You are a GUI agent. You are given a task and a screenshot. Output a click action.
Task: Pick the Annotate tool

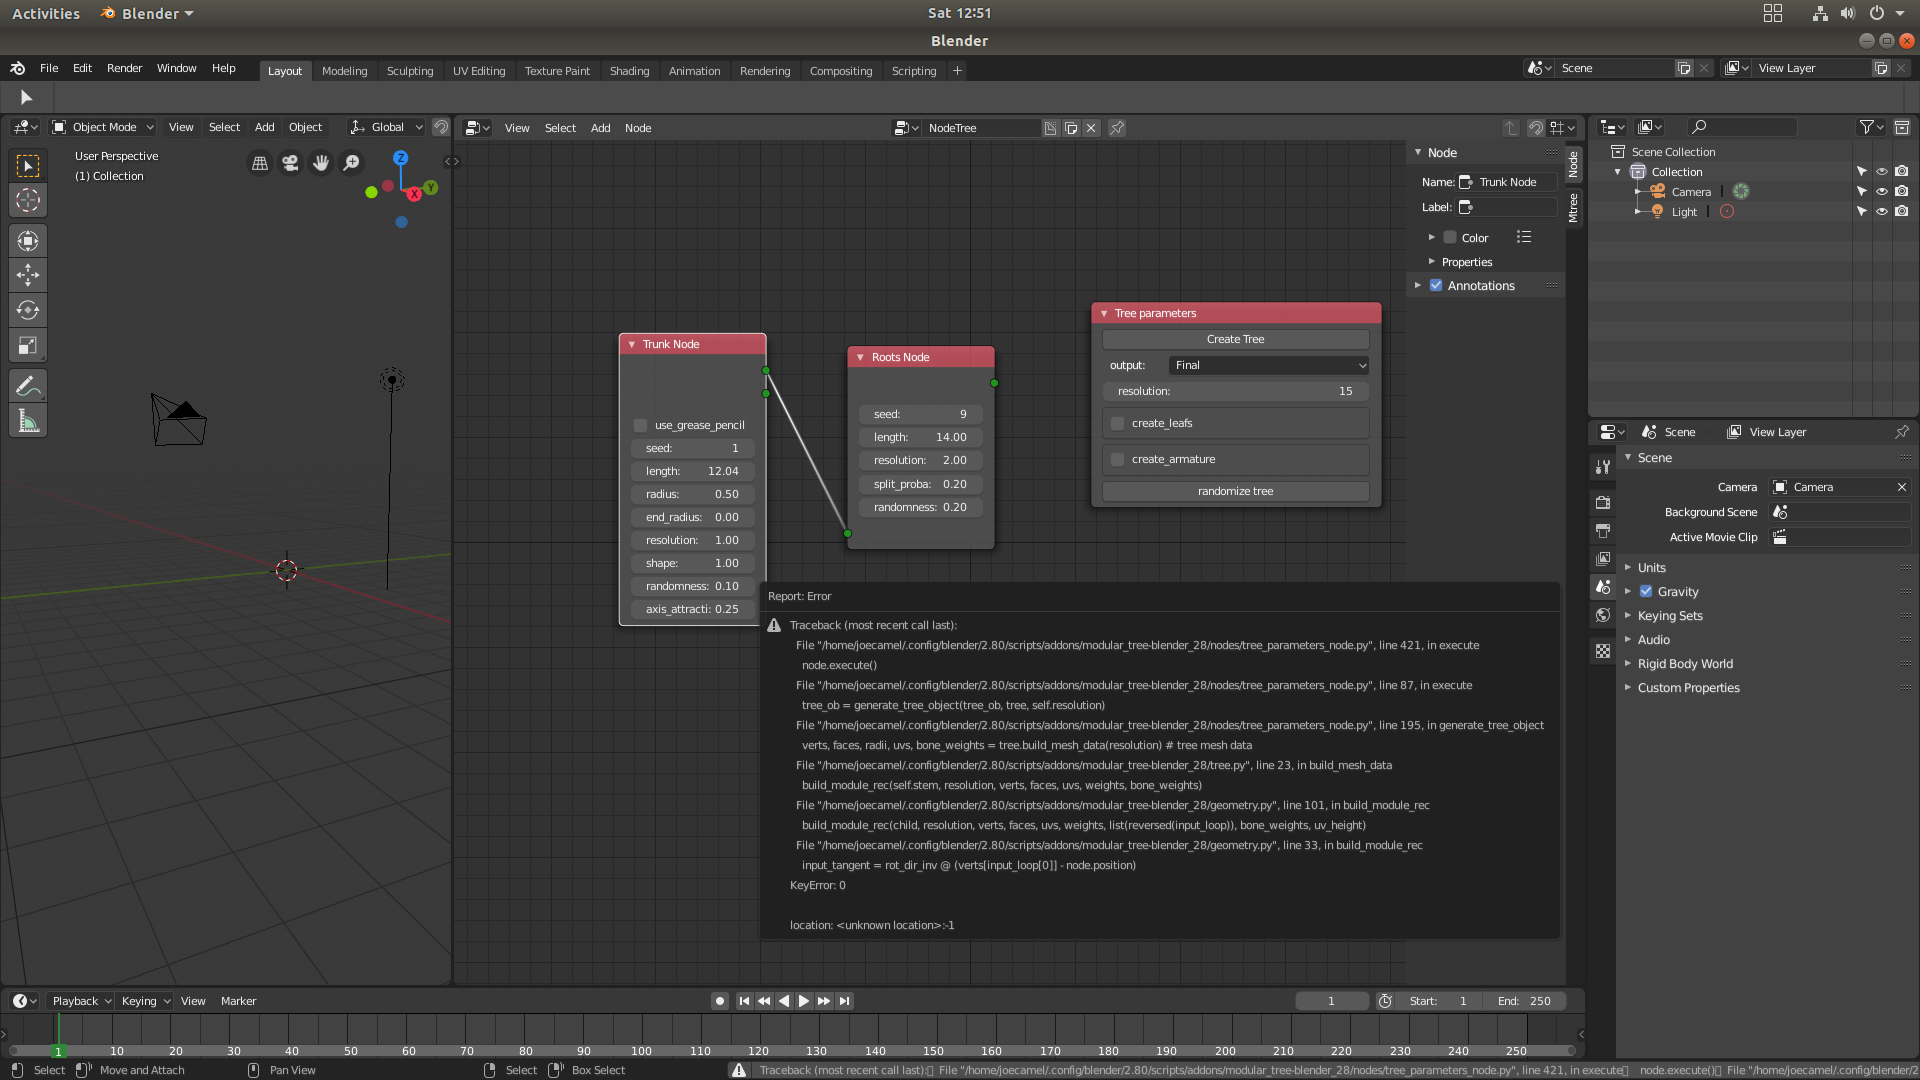pyautogui.click(x=27, y=385)
